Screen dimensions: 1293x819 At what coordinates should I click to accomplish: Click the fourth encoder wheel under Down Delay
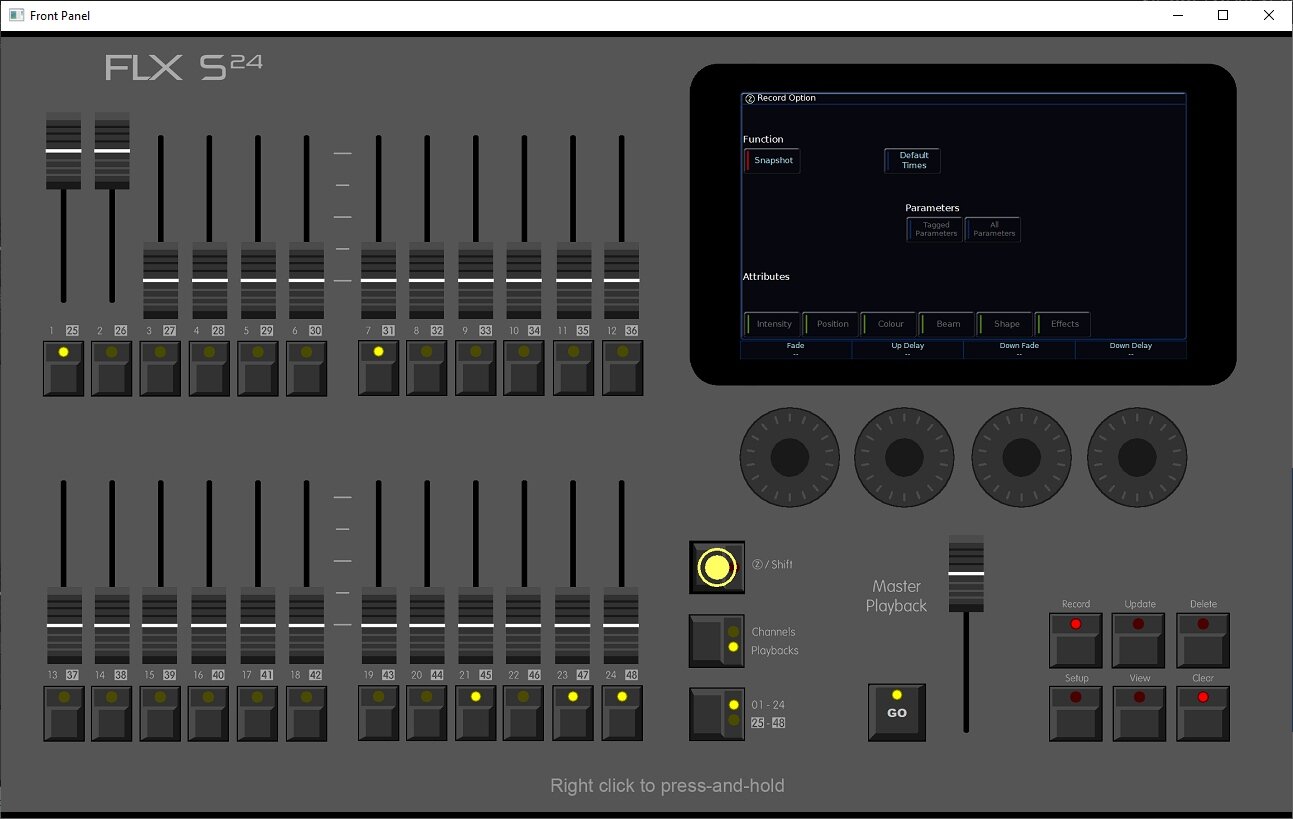(x=1137, y=457)
